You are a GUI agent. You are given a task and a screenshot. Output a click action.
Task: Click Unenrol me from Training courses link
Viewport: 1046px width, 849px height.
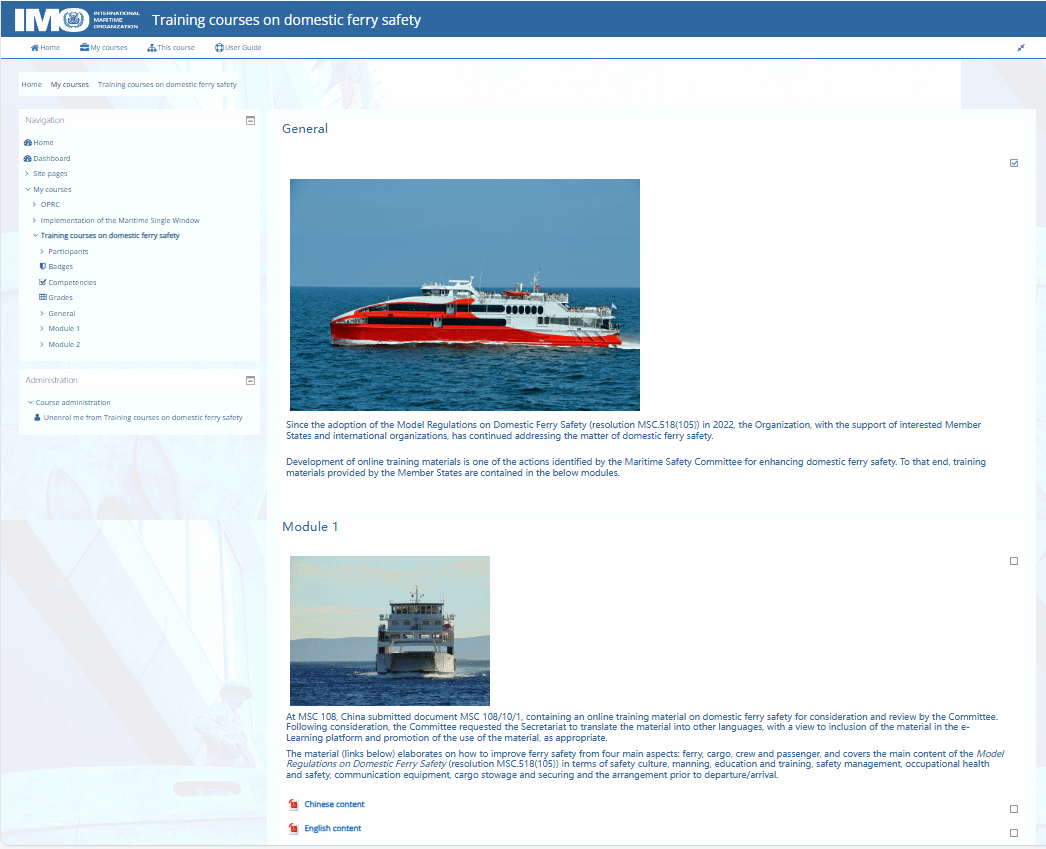(143, 417)
